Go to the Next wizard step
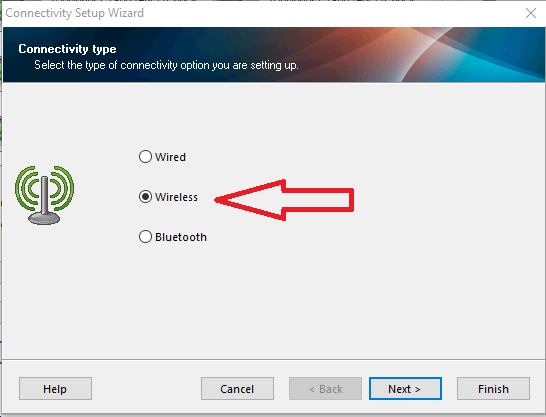 point(405,388)
